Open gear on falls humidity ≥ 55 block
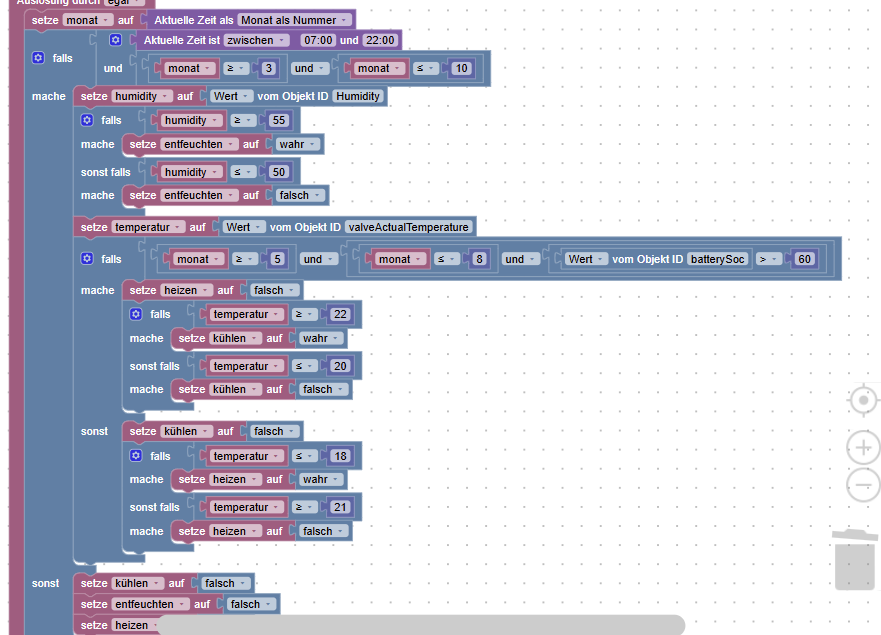This screenshot has height=635, width=881. 87,120
